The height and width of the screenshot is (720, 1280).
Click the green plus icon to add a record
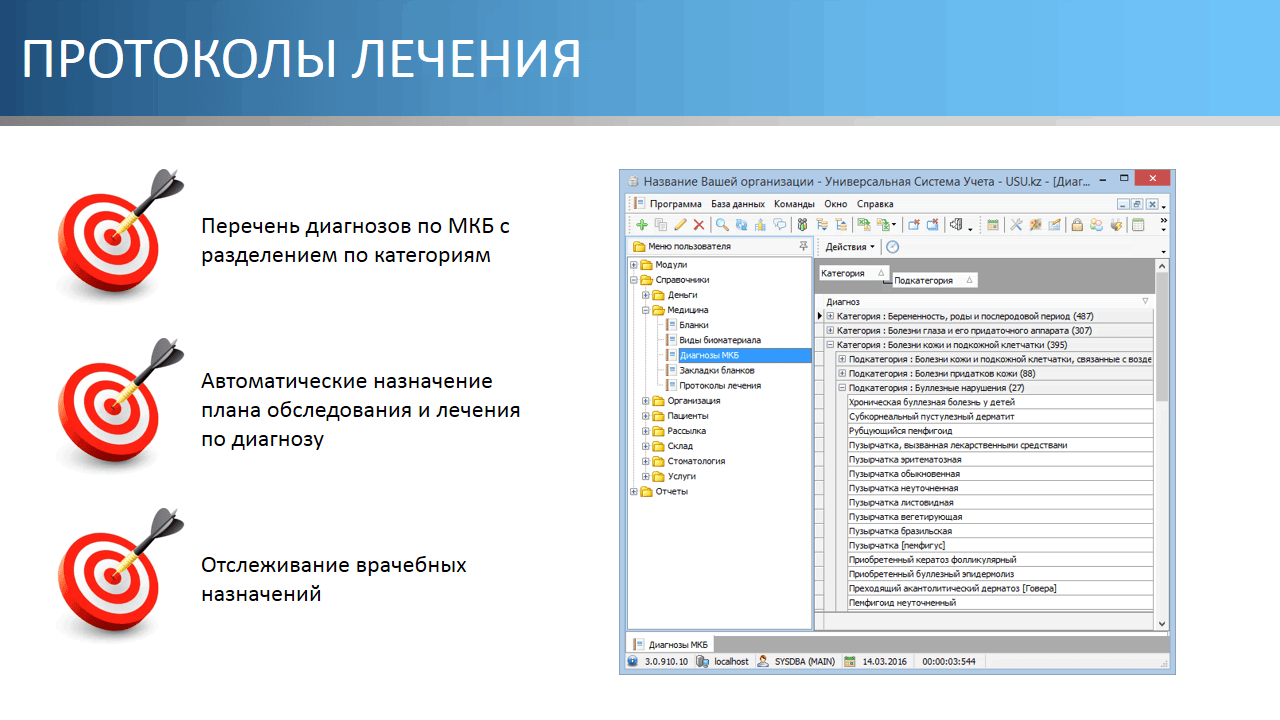[x=643, y=224]
